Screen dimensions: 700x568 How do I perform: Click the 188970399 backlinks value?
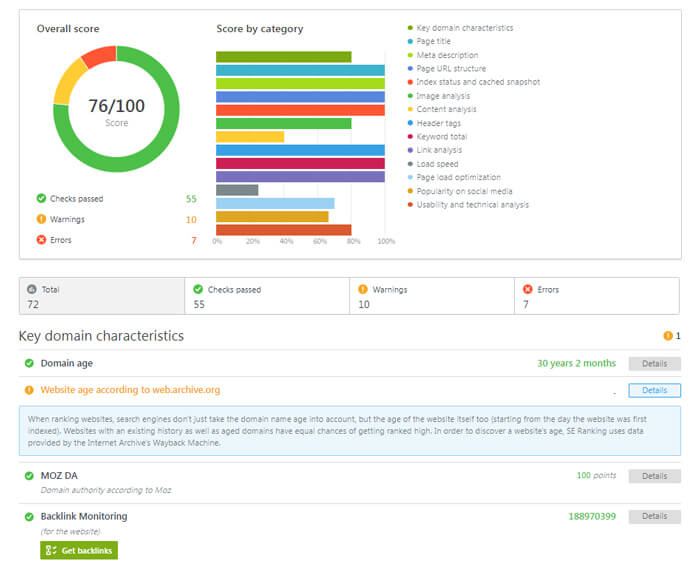tap(592, 516)
